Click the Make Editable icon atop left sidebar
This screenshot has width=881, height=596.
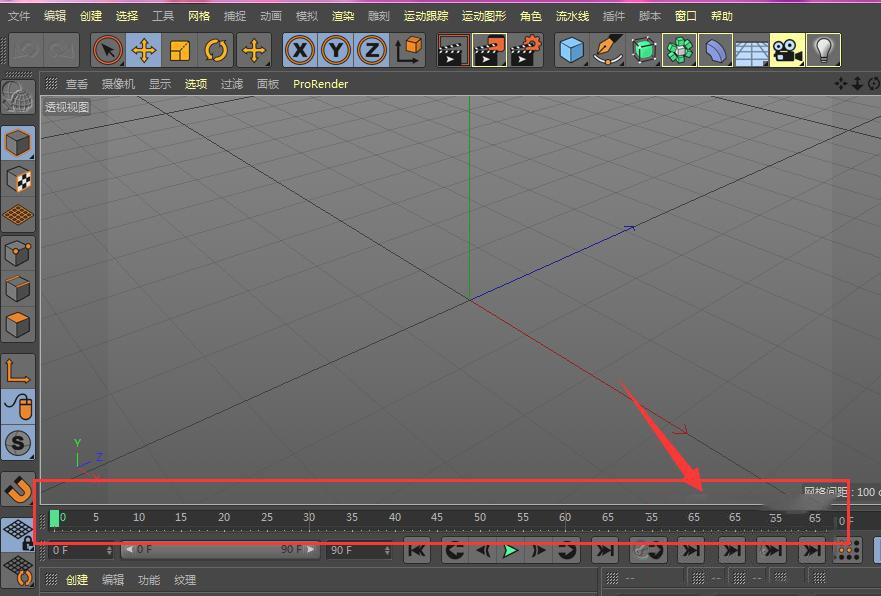[x=17, y=97]
